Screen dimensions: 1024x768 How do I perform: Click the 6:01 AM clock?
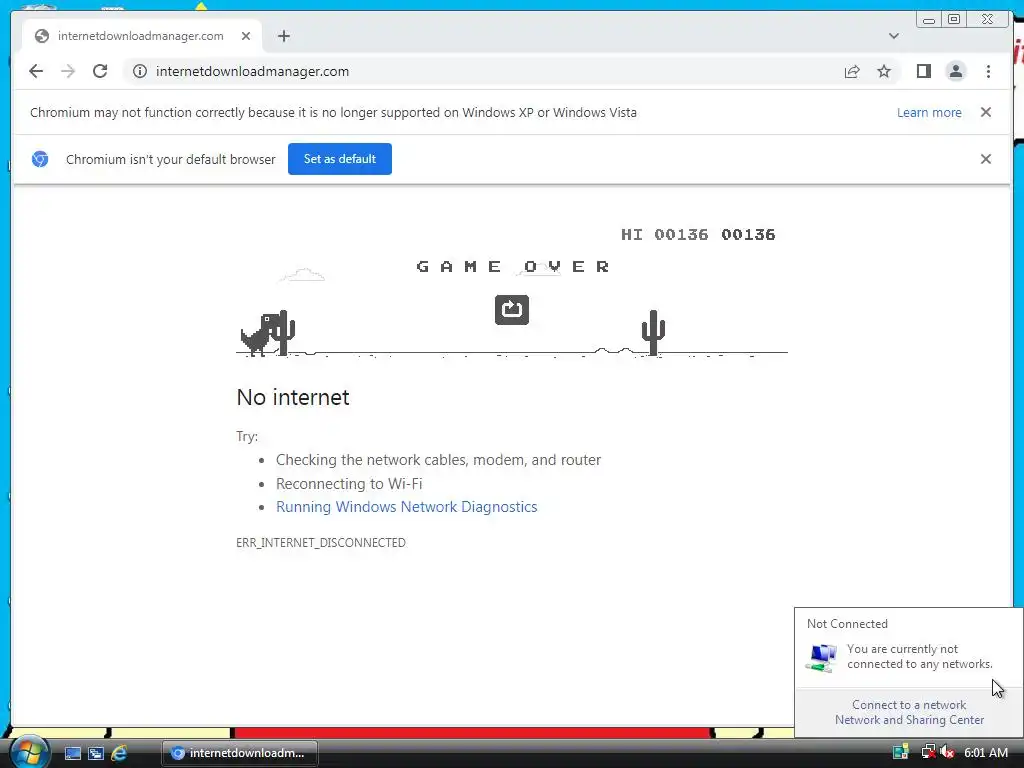point(985,752)
